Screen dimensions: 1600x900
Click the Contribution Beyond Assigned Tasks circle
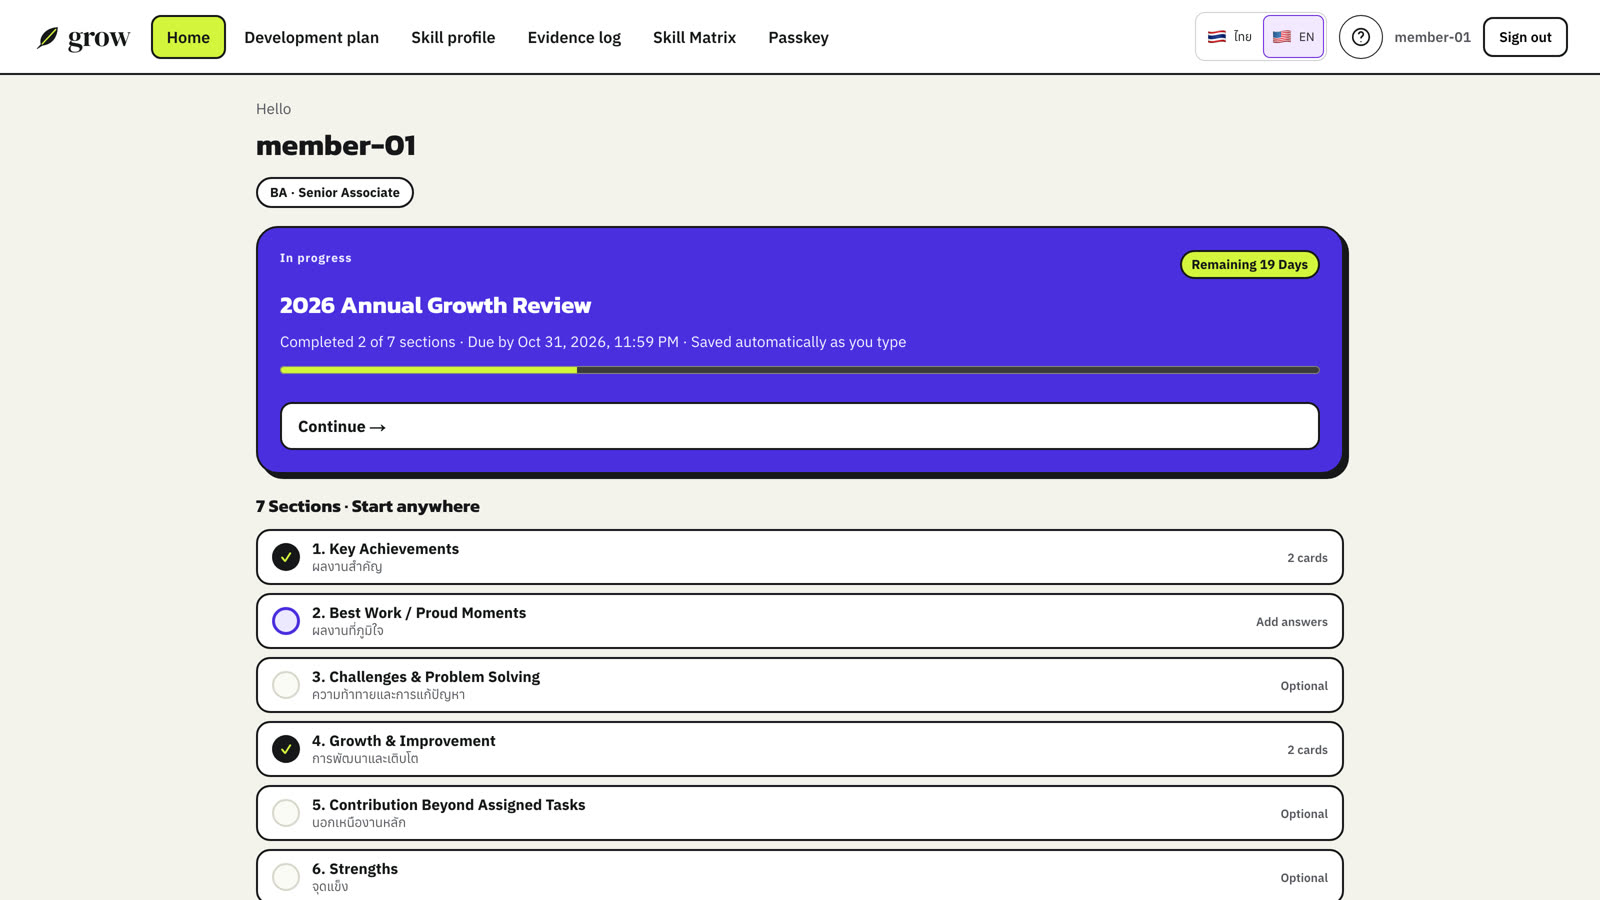tap(286, 813)
